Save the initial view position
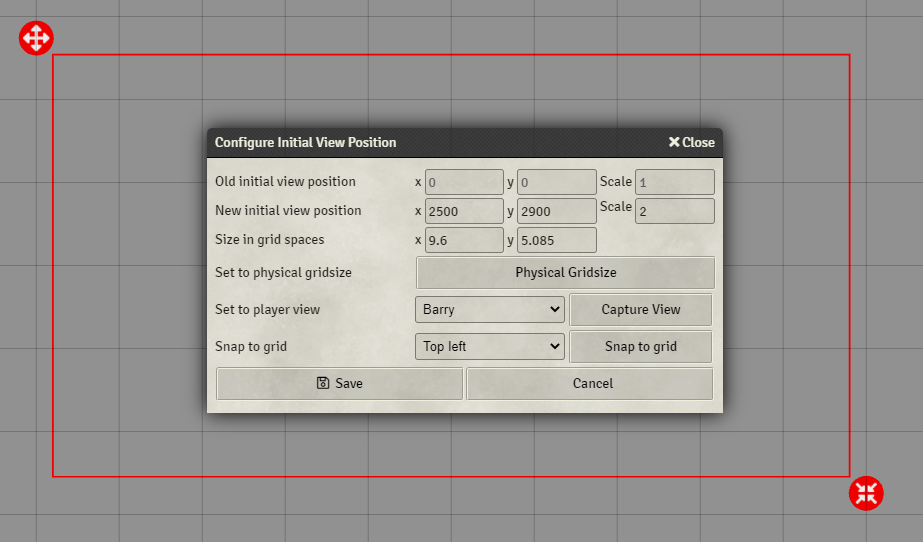 click(x=339, y=384)
